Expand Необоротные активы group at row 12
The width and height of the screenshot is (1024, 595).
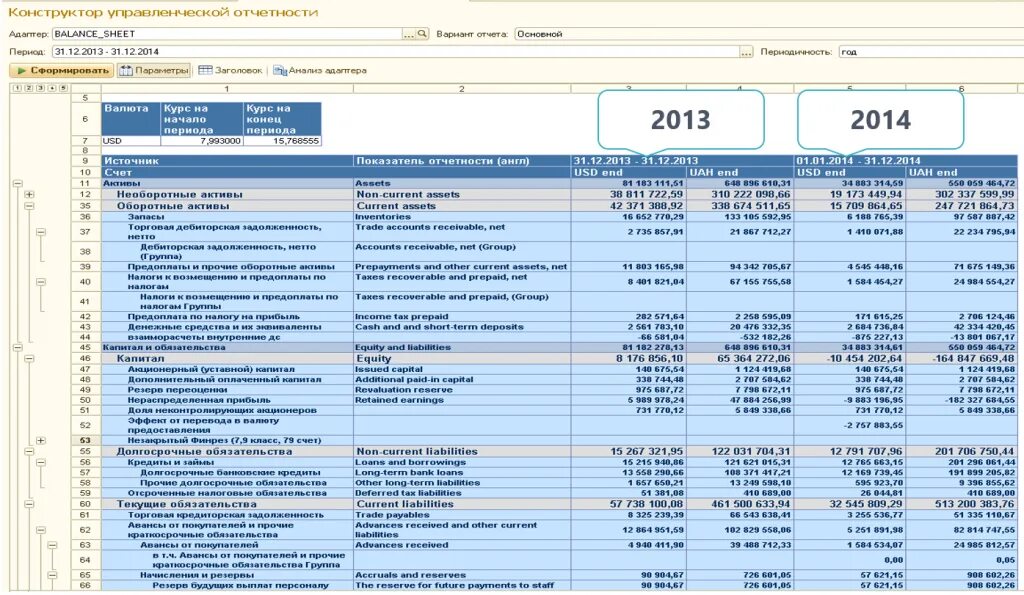pyautogui.click(x=29, y=195)
